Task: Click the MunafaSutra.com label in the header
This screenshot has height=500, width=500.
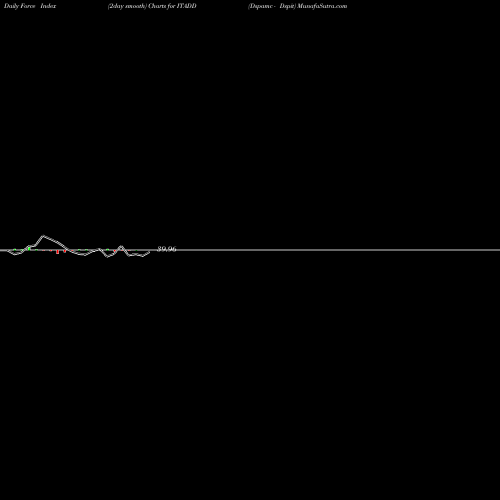Action: point(322,6)
